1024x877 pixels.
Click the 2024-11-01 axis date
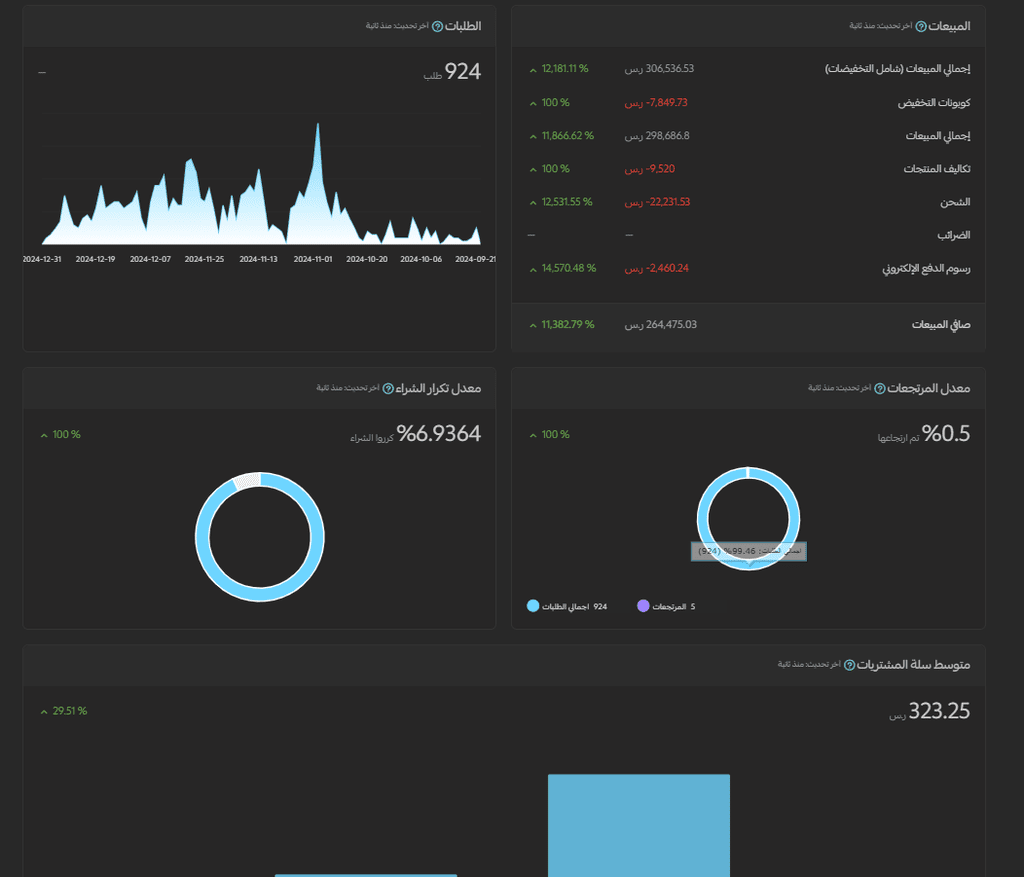pos(313,259)
